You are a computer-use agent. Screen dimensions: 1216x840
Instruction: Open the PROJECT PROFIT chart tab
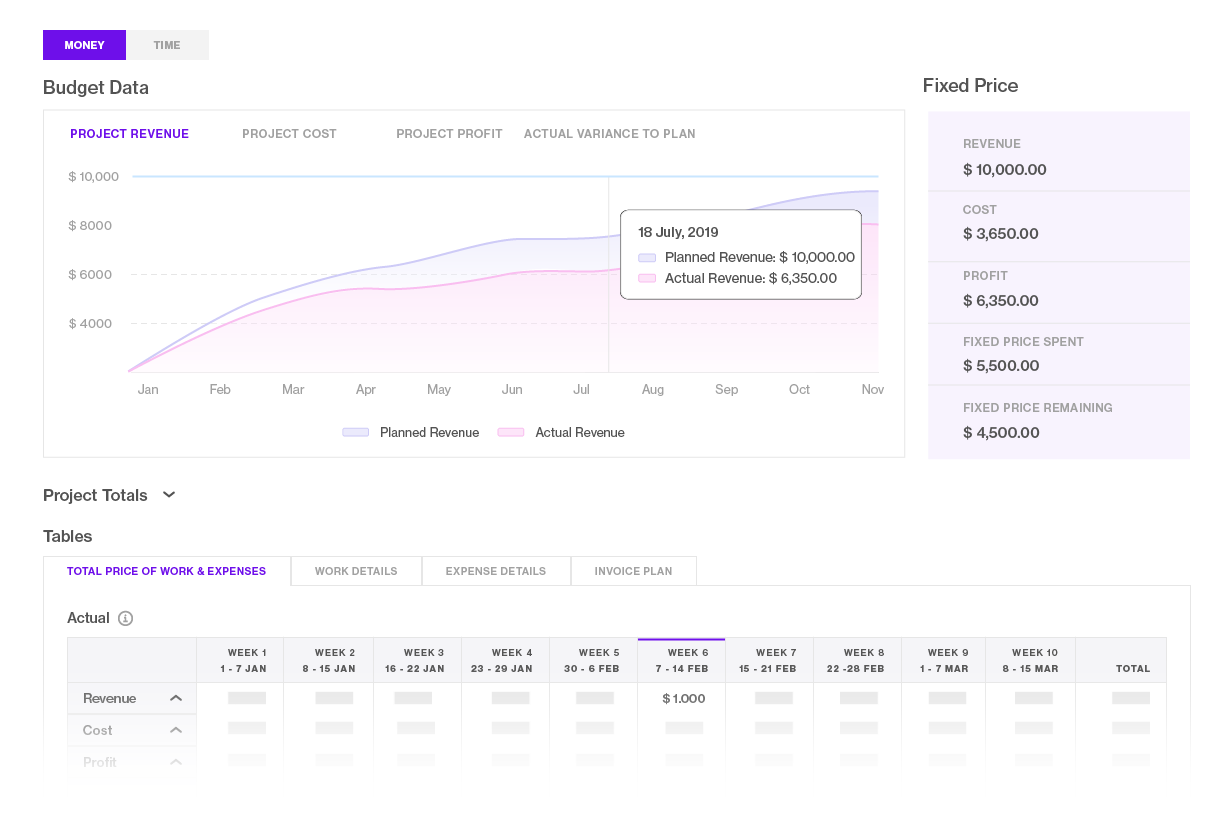[449, 133]
